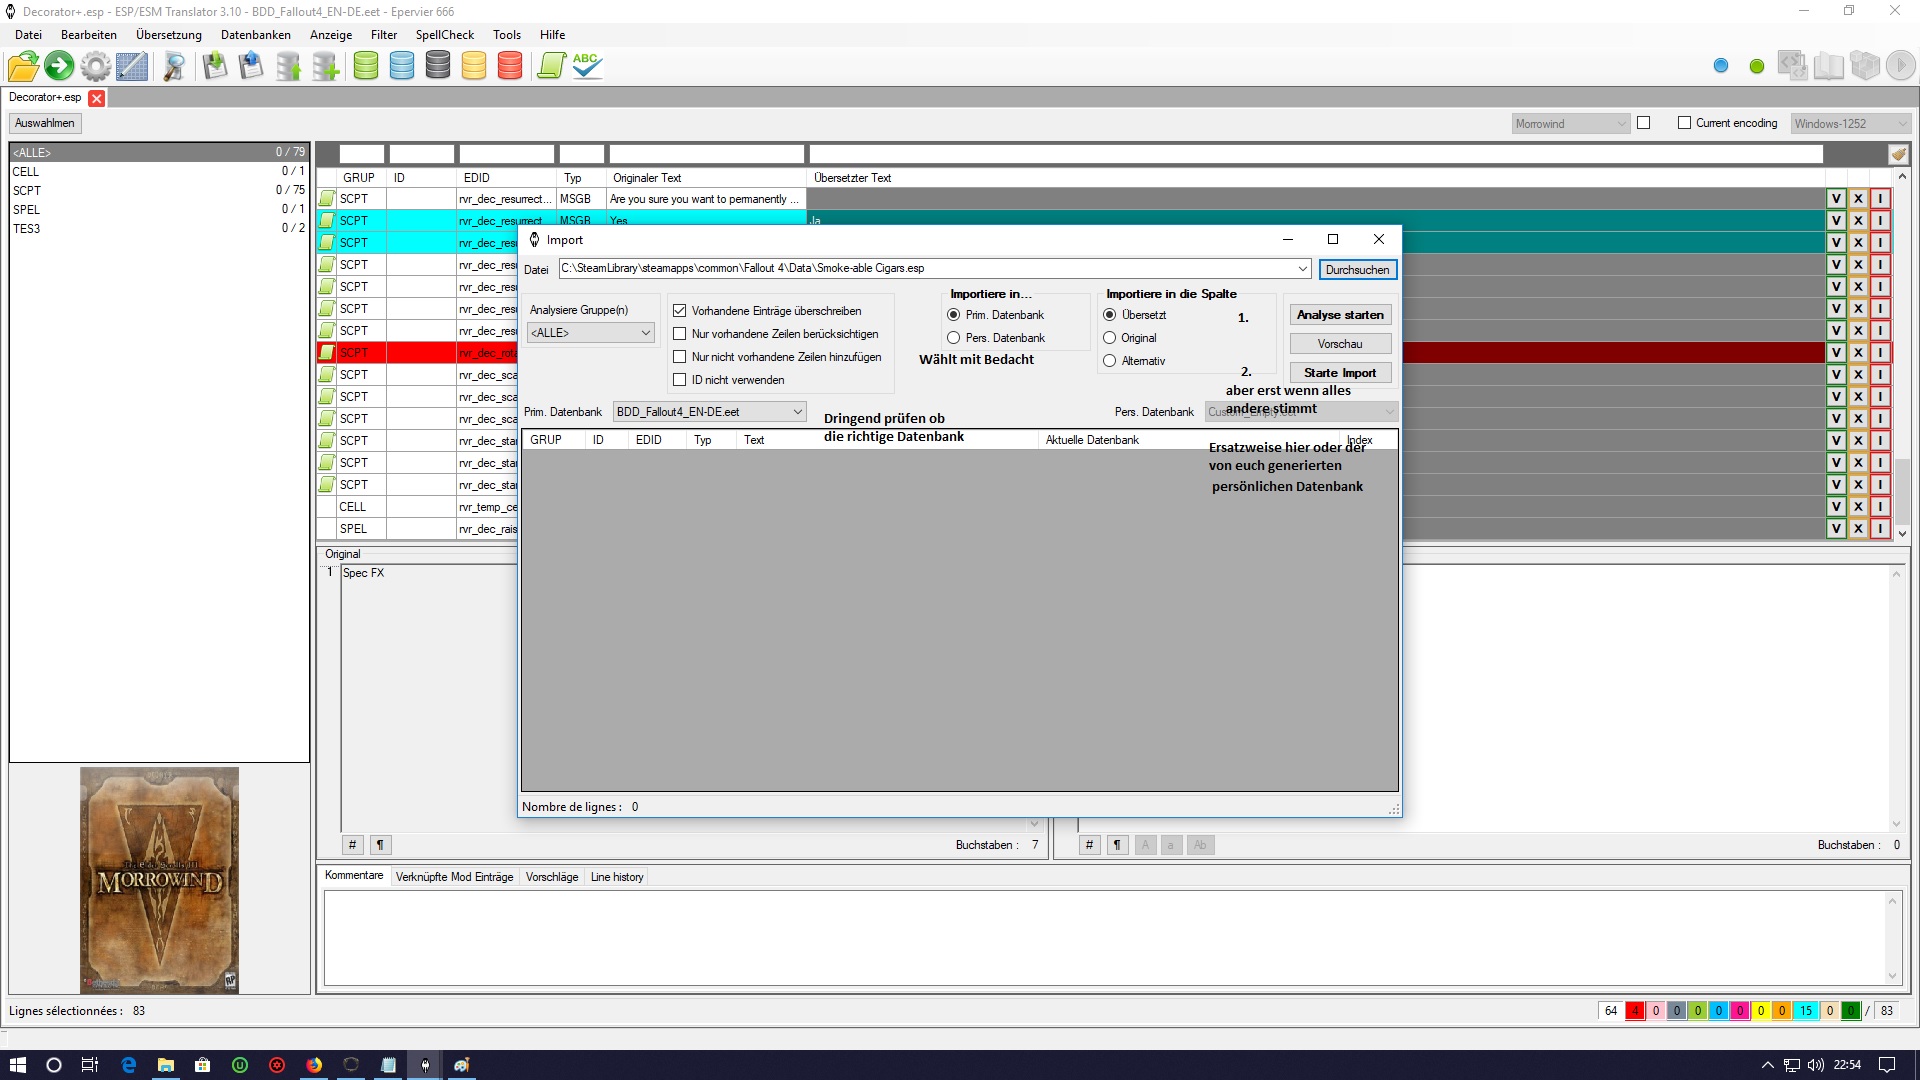Open the Datenbanken menu
The width and height of the screenshot is (1920, 1080).
click(x=255, y=35)
